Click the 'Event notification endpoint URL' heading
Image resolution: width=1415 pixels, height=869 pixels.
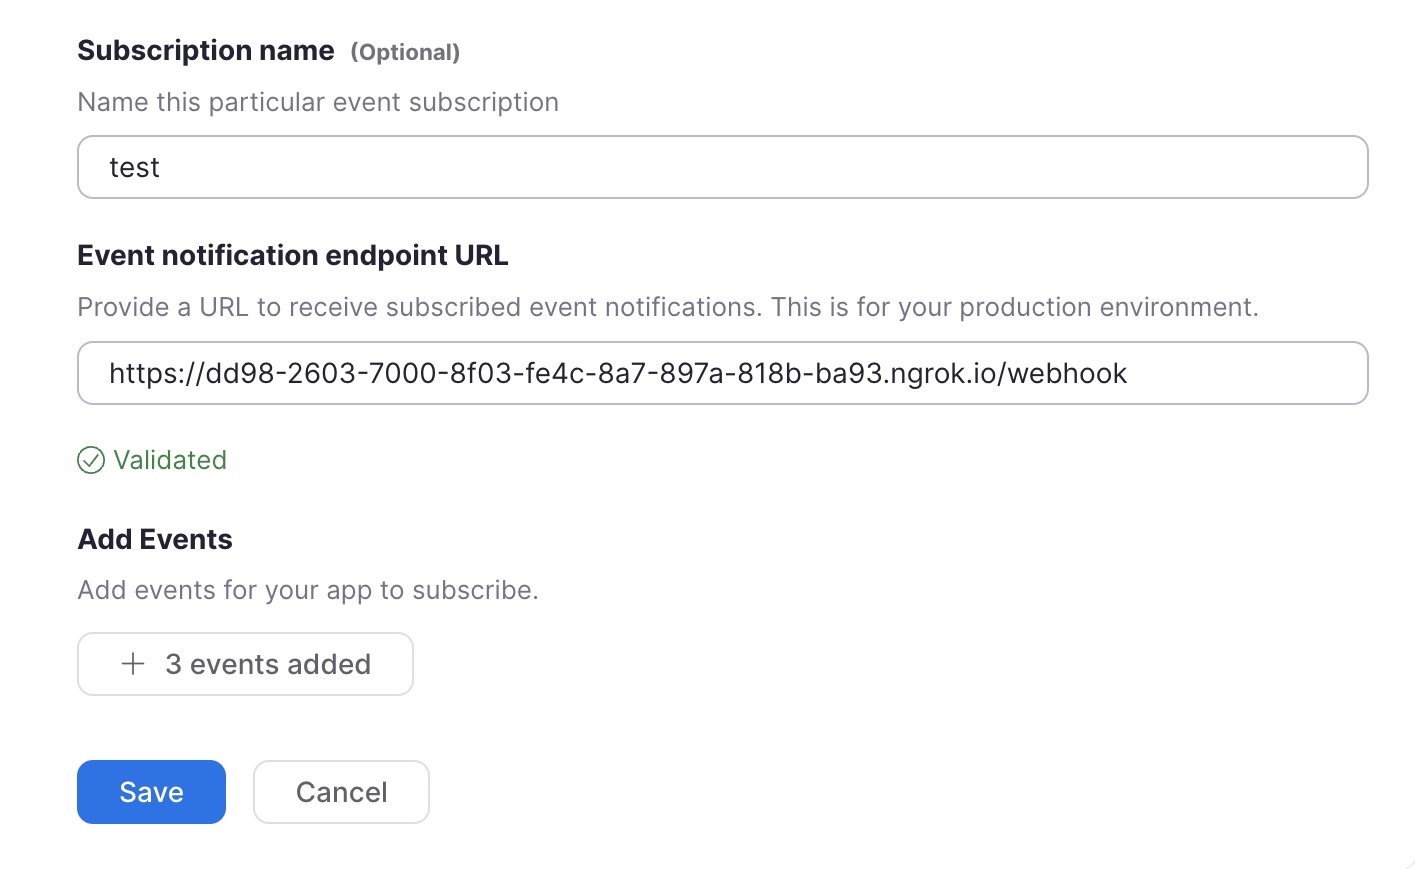(293, 255)
